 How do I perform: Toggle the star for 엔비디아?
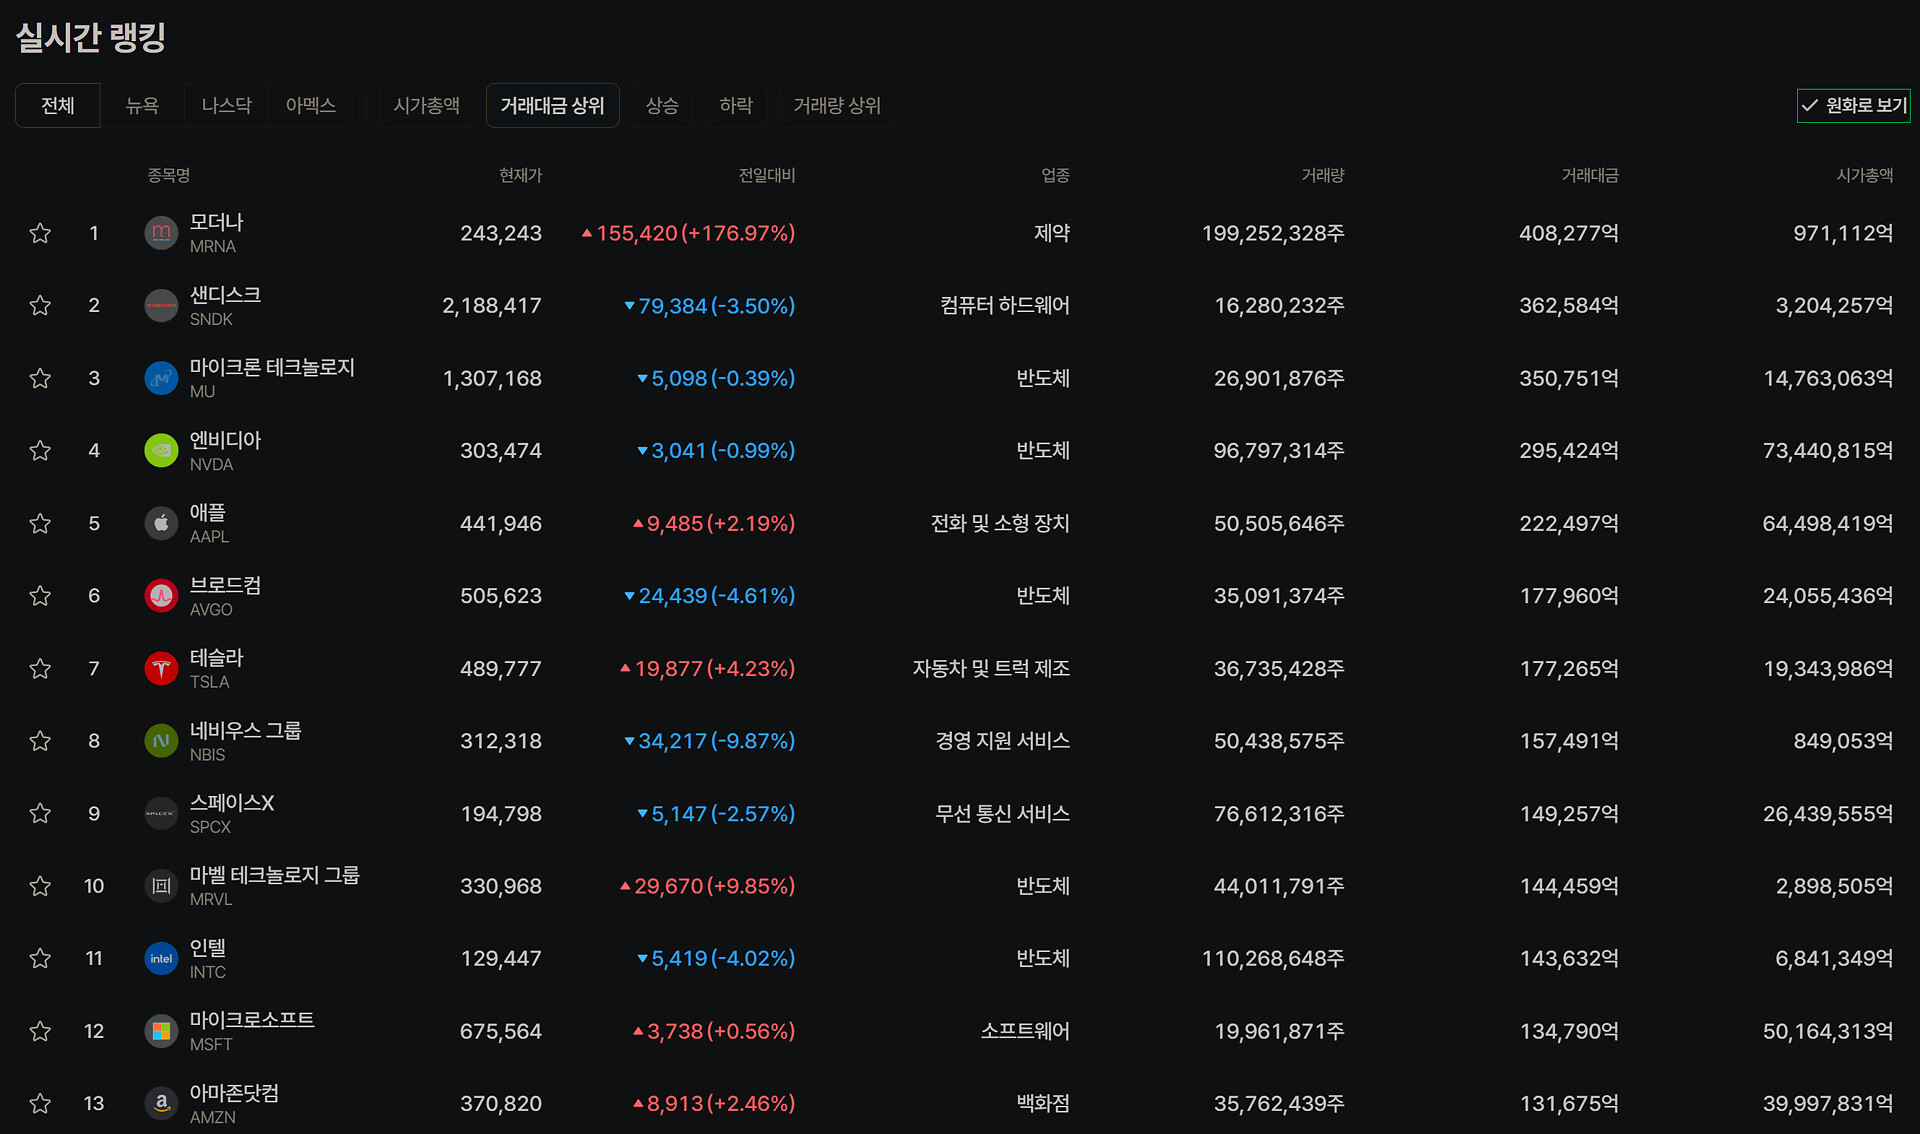click(40, 451)
